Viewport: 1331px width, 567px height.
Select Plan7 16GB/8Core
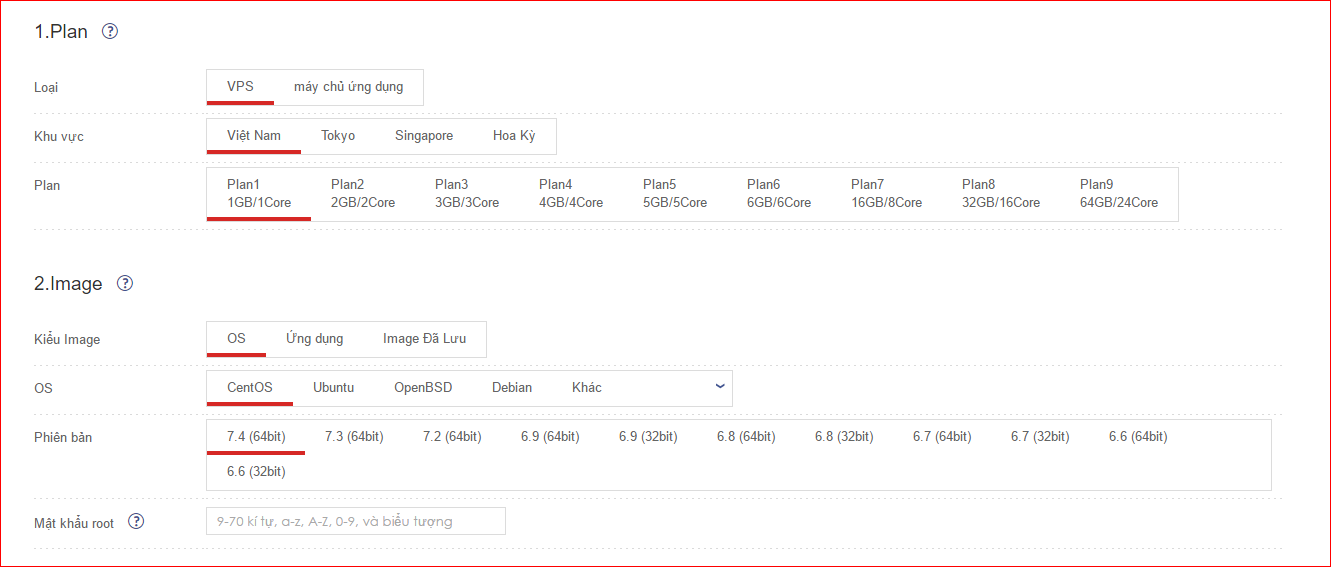click(887, 194)
